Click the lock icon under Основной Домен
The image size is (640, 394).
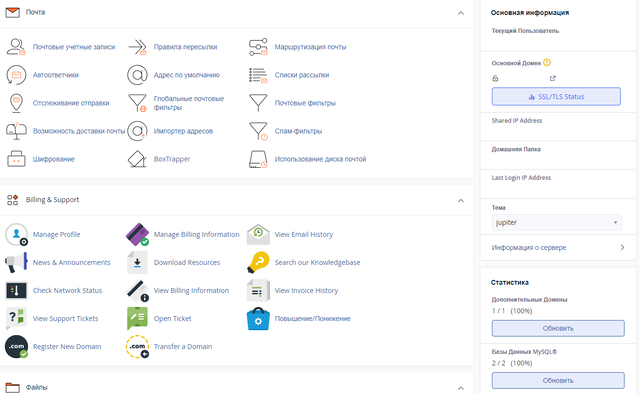click(495, 78)
